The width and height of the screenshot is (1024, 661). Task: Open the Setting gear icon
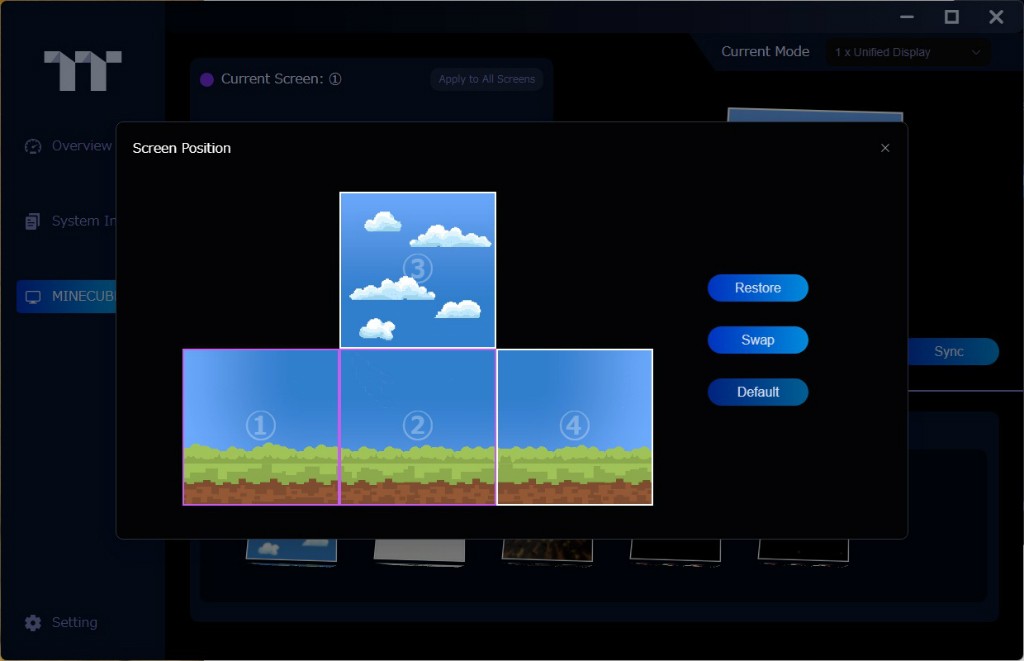click(33, 623)
